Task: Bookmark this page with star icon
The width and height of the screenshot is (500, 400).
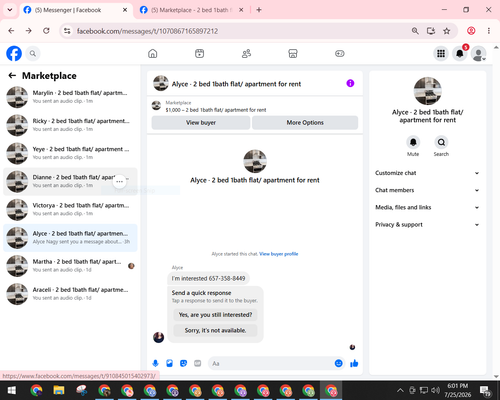Action: click(447, 31)
